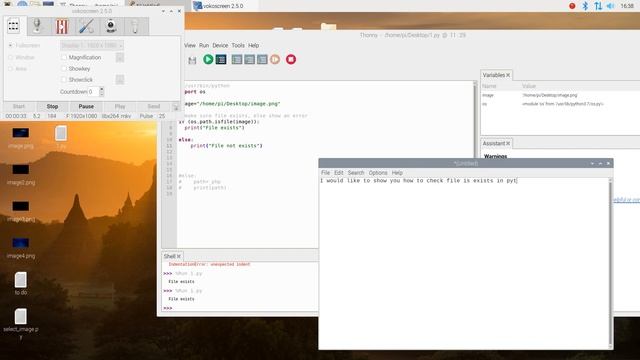The height and width of the screenshot is (360, 640).
Task: Open Edit menu in text editor window
Action: (339, 173)
